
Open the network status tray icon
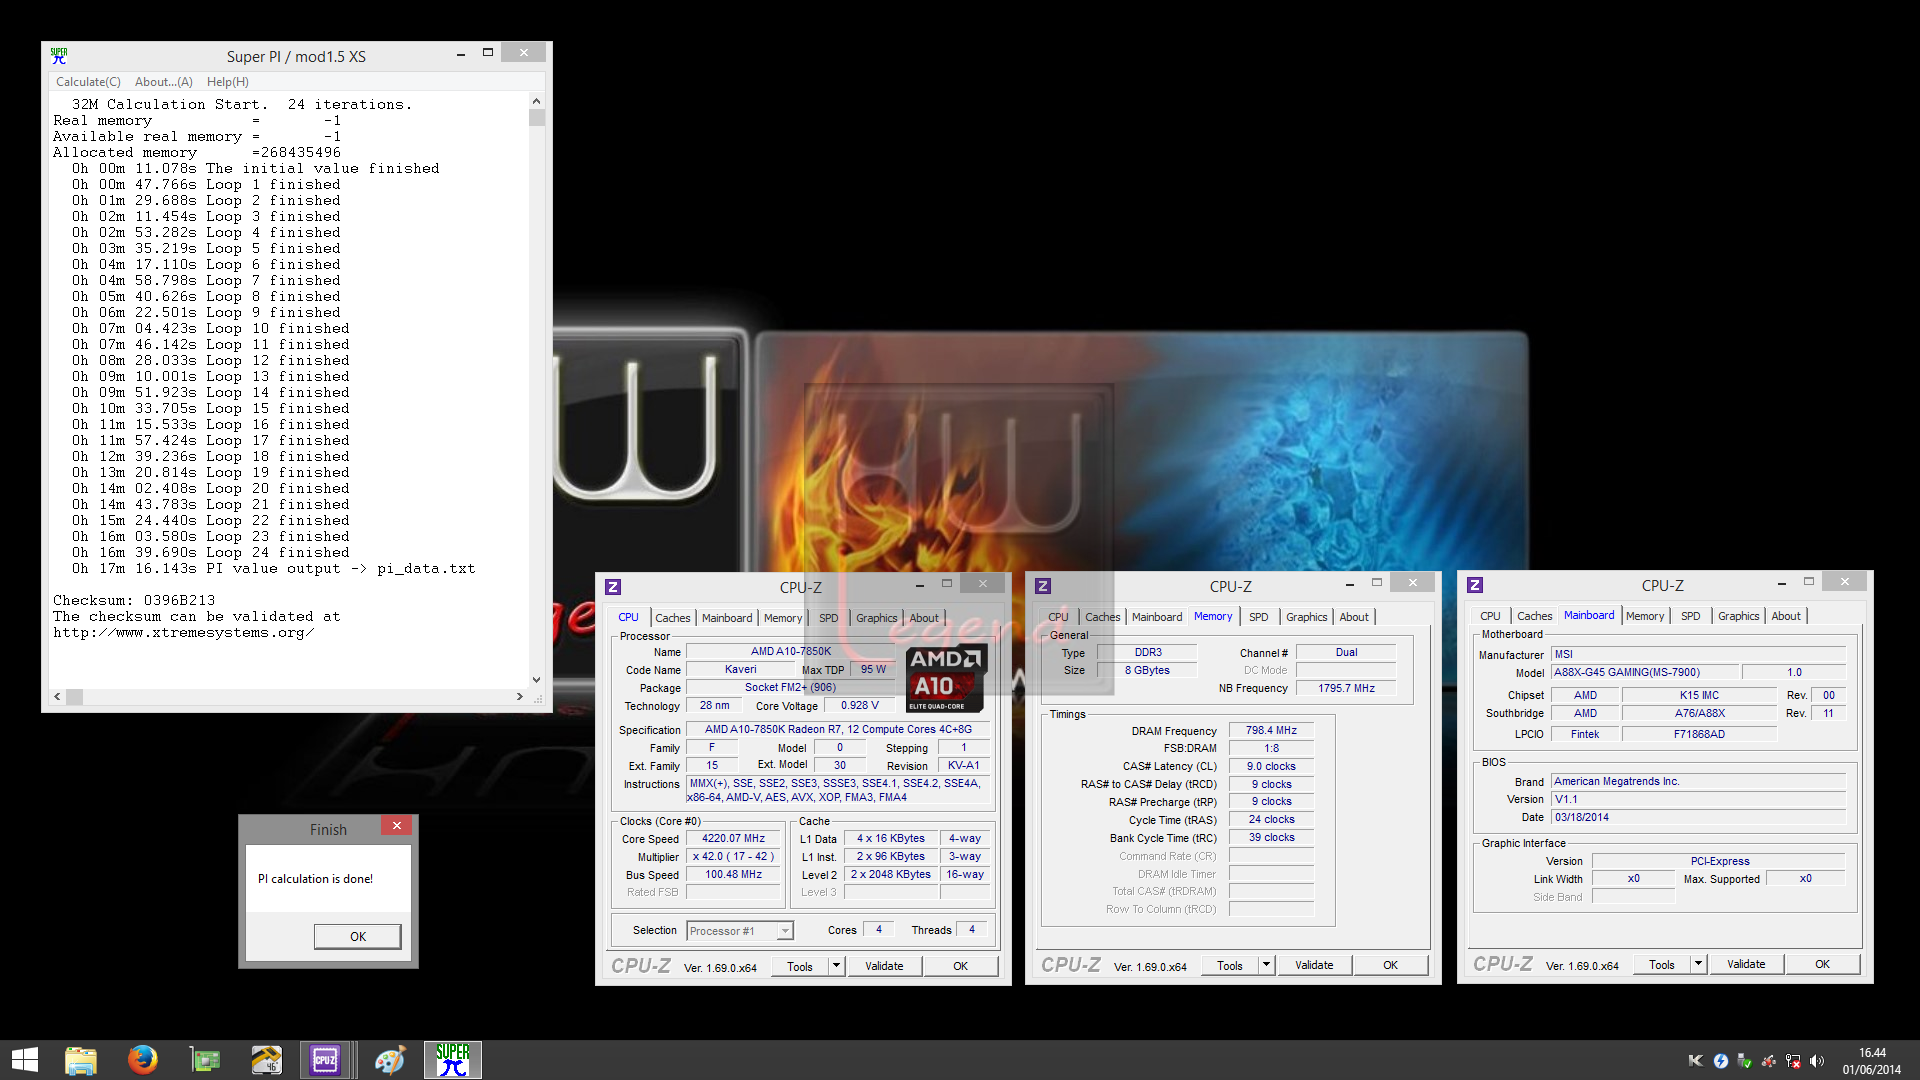(1793, 1061)
